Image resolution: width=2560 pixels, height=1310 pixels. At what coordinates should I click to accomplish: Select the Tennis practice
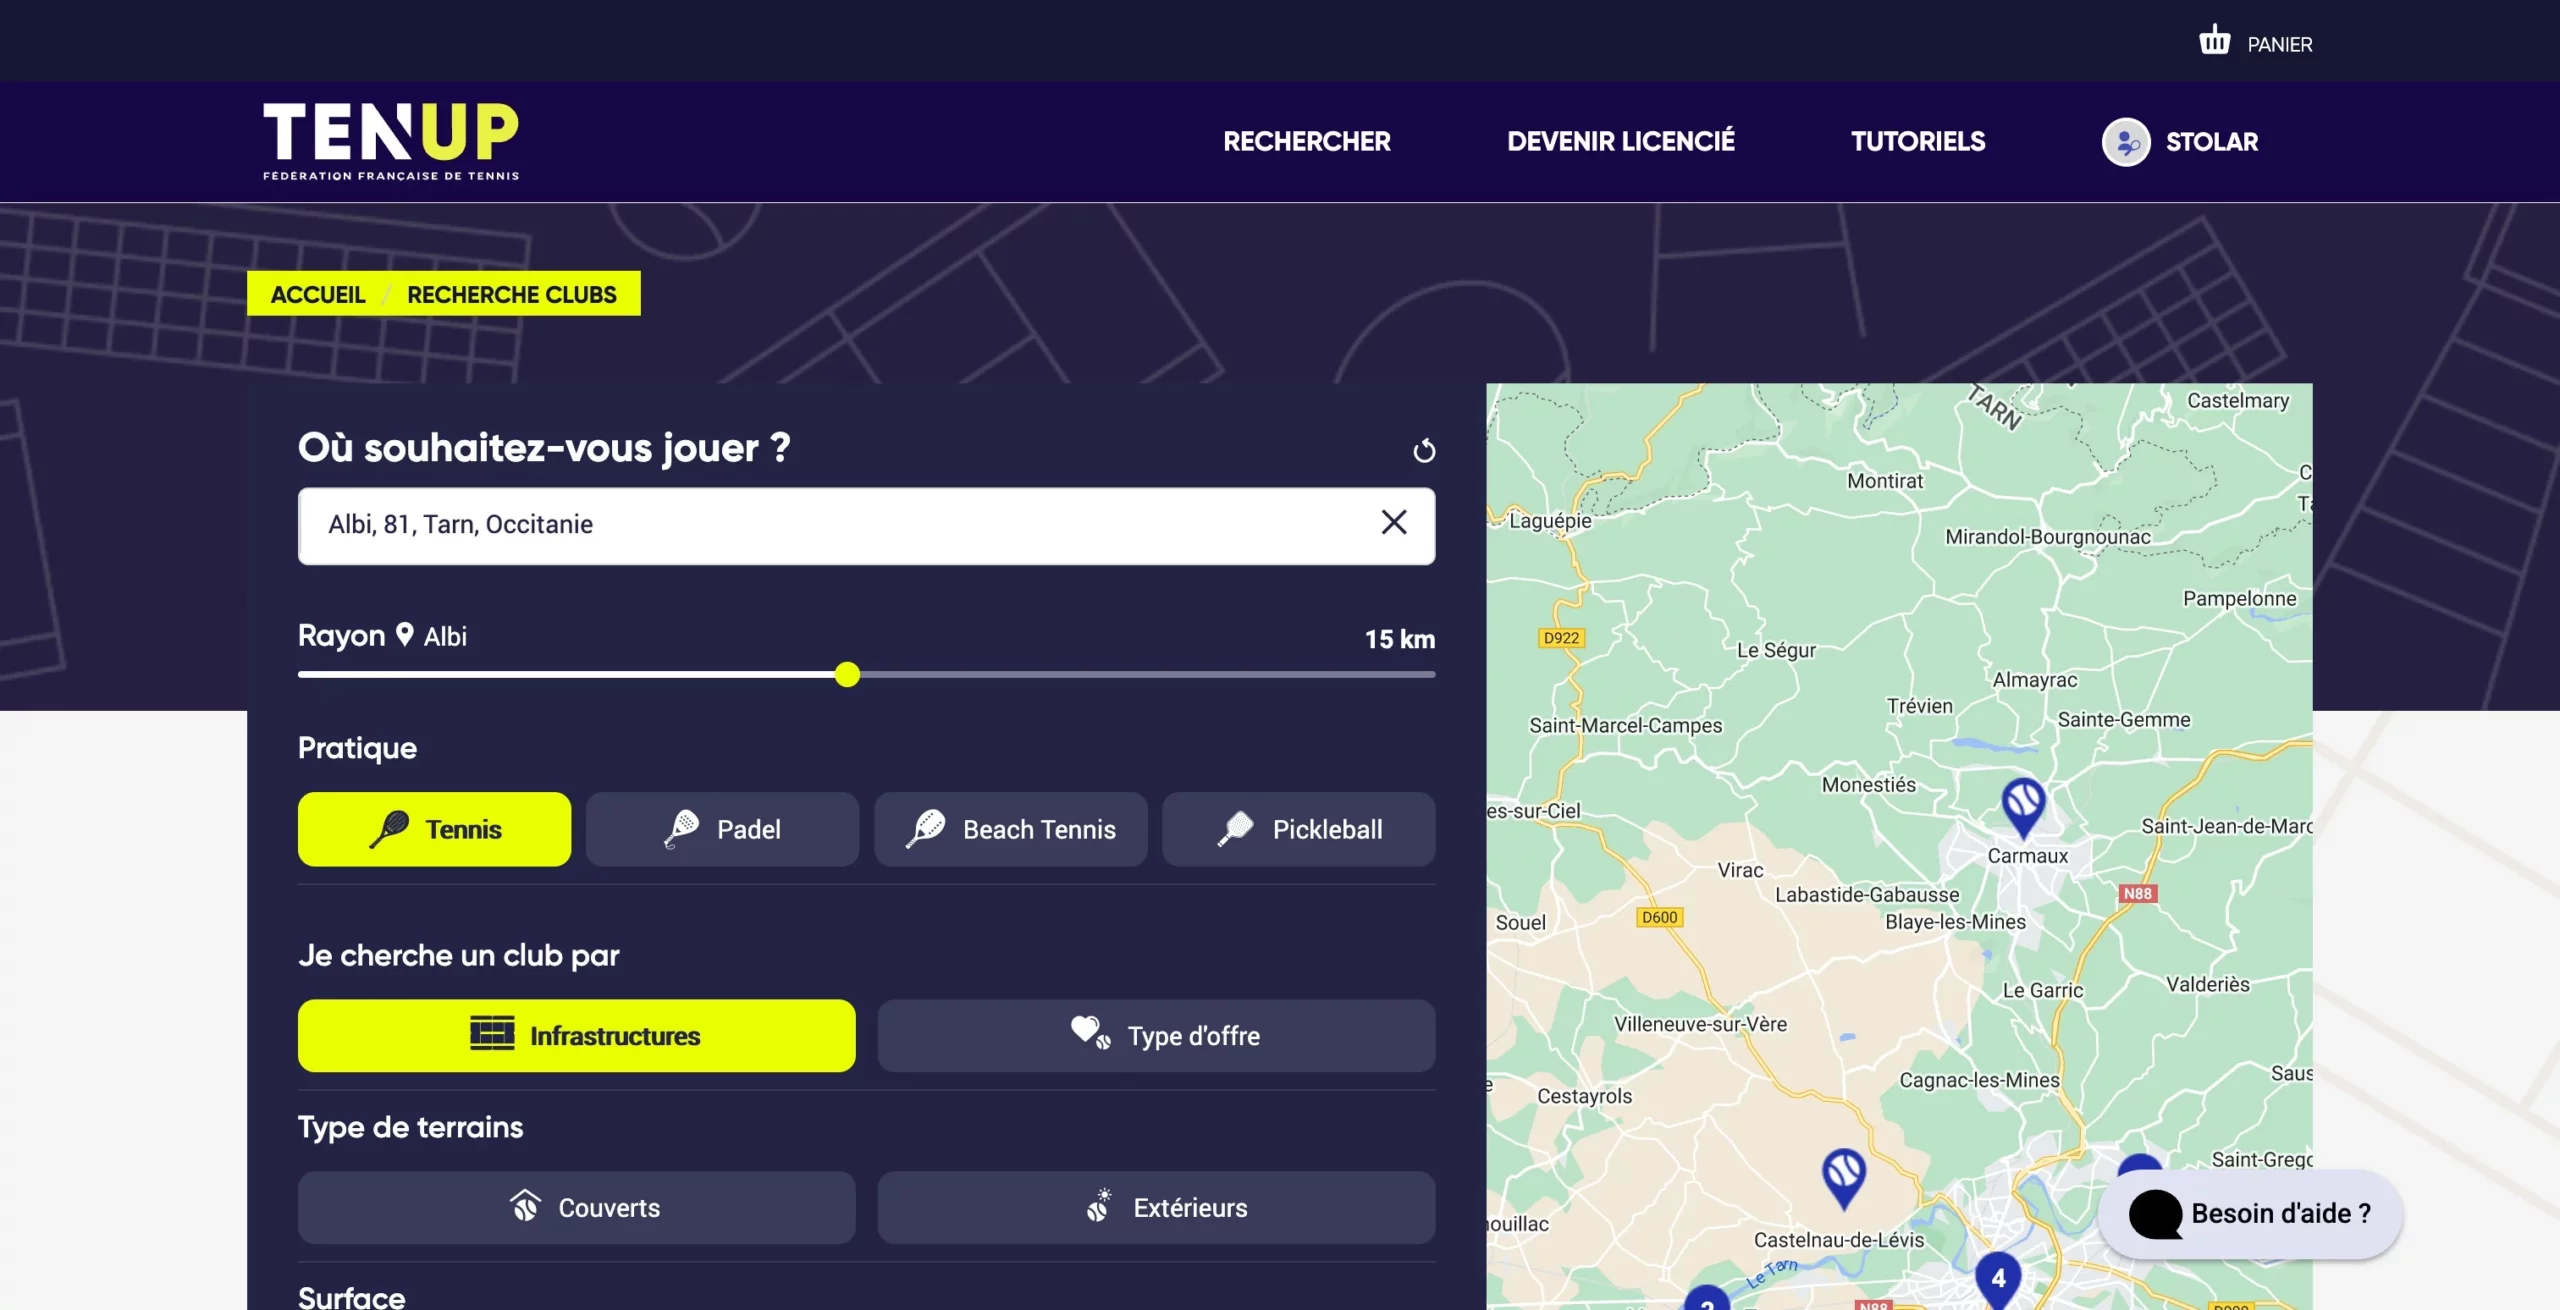pos(434,829)
